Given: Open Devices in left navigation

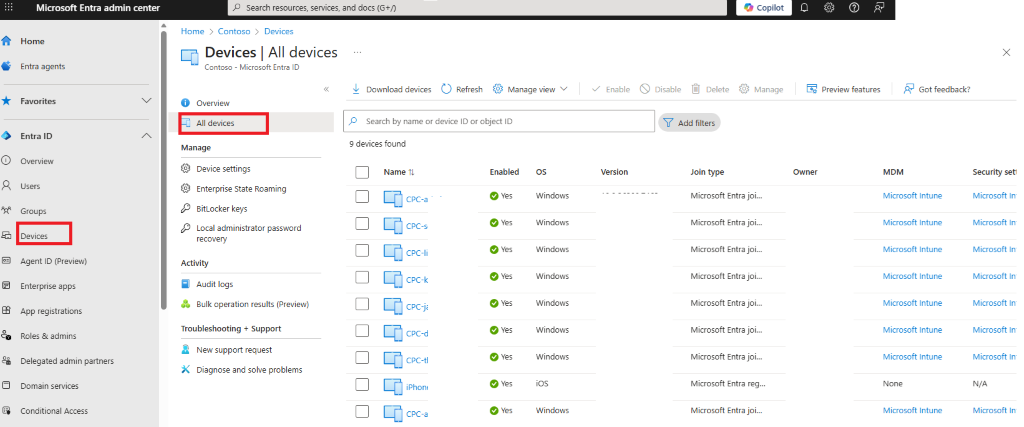Looking at the screenshot, I should pyautogui.click(x=34, y=236).
